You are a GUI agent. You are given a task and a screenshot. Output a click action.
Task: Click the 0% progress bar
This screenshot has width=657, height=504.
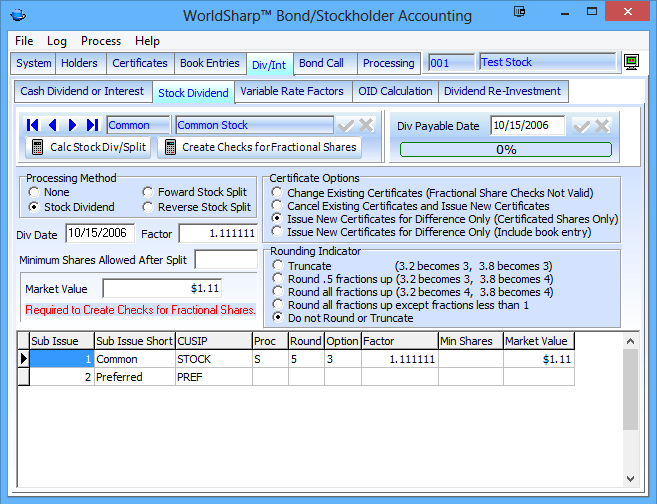(x=505, y=149)
